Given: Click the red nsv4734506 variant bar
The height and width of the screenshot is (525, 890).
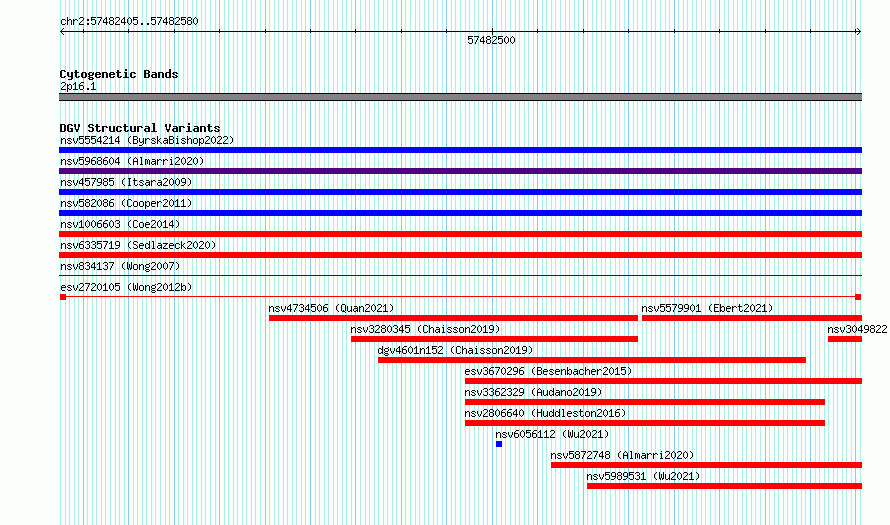Looking at the screenshot, I should (x=454, y=318).
